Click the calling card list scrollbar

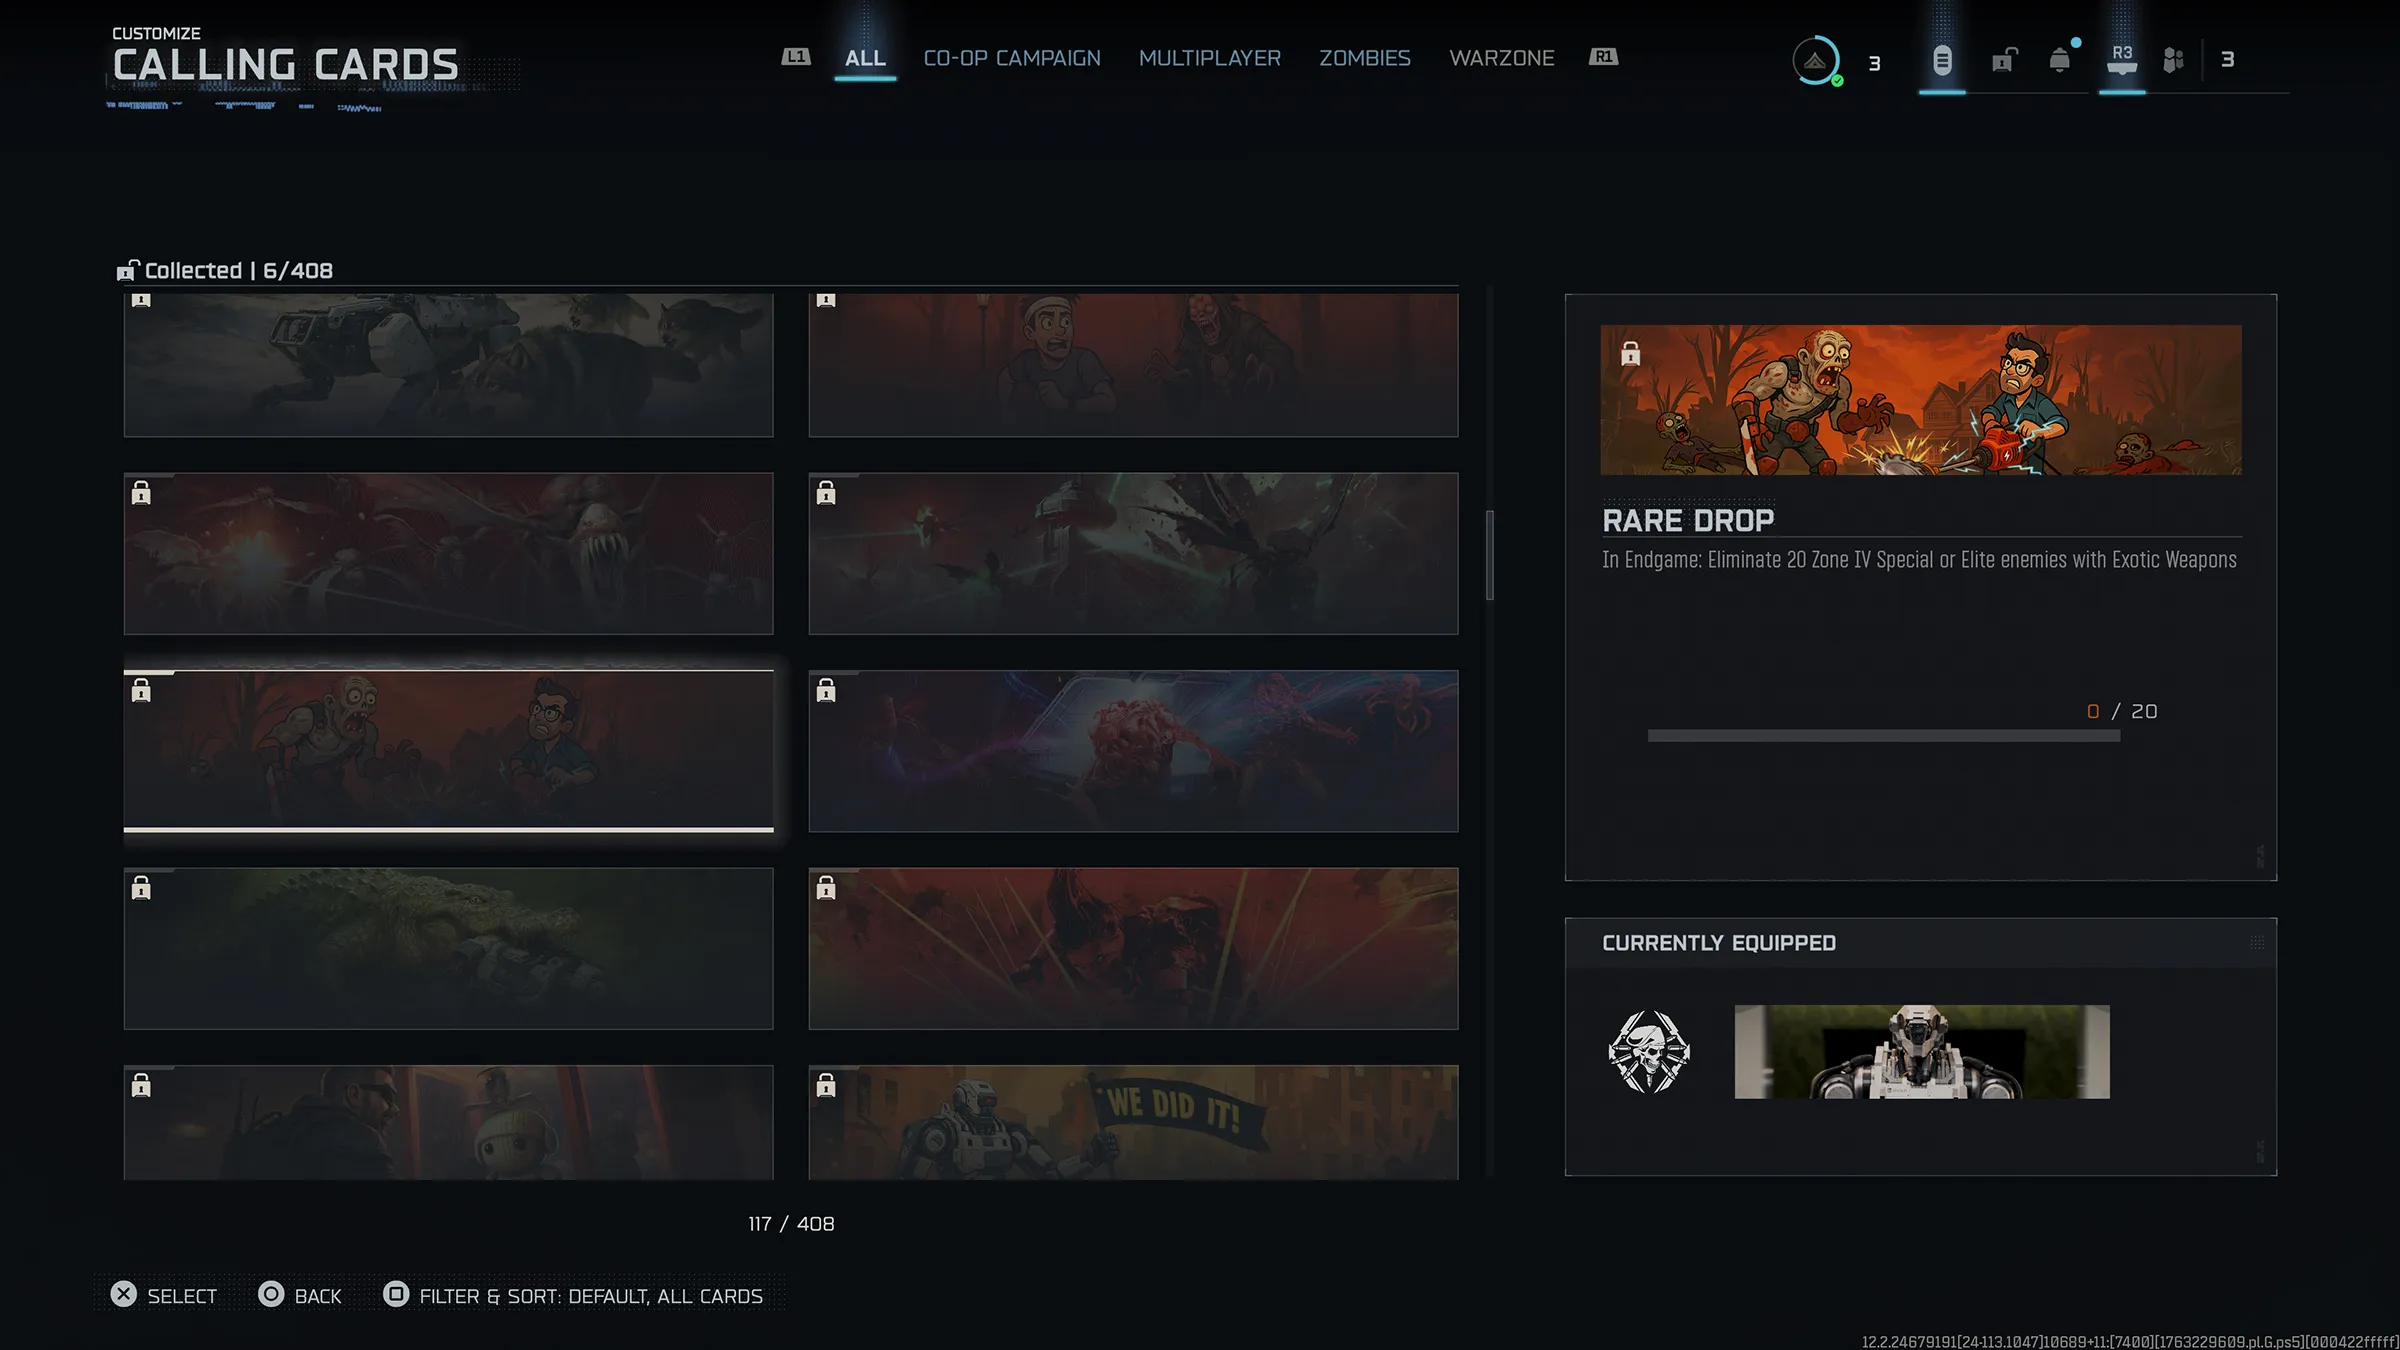tap(1489, 556)
